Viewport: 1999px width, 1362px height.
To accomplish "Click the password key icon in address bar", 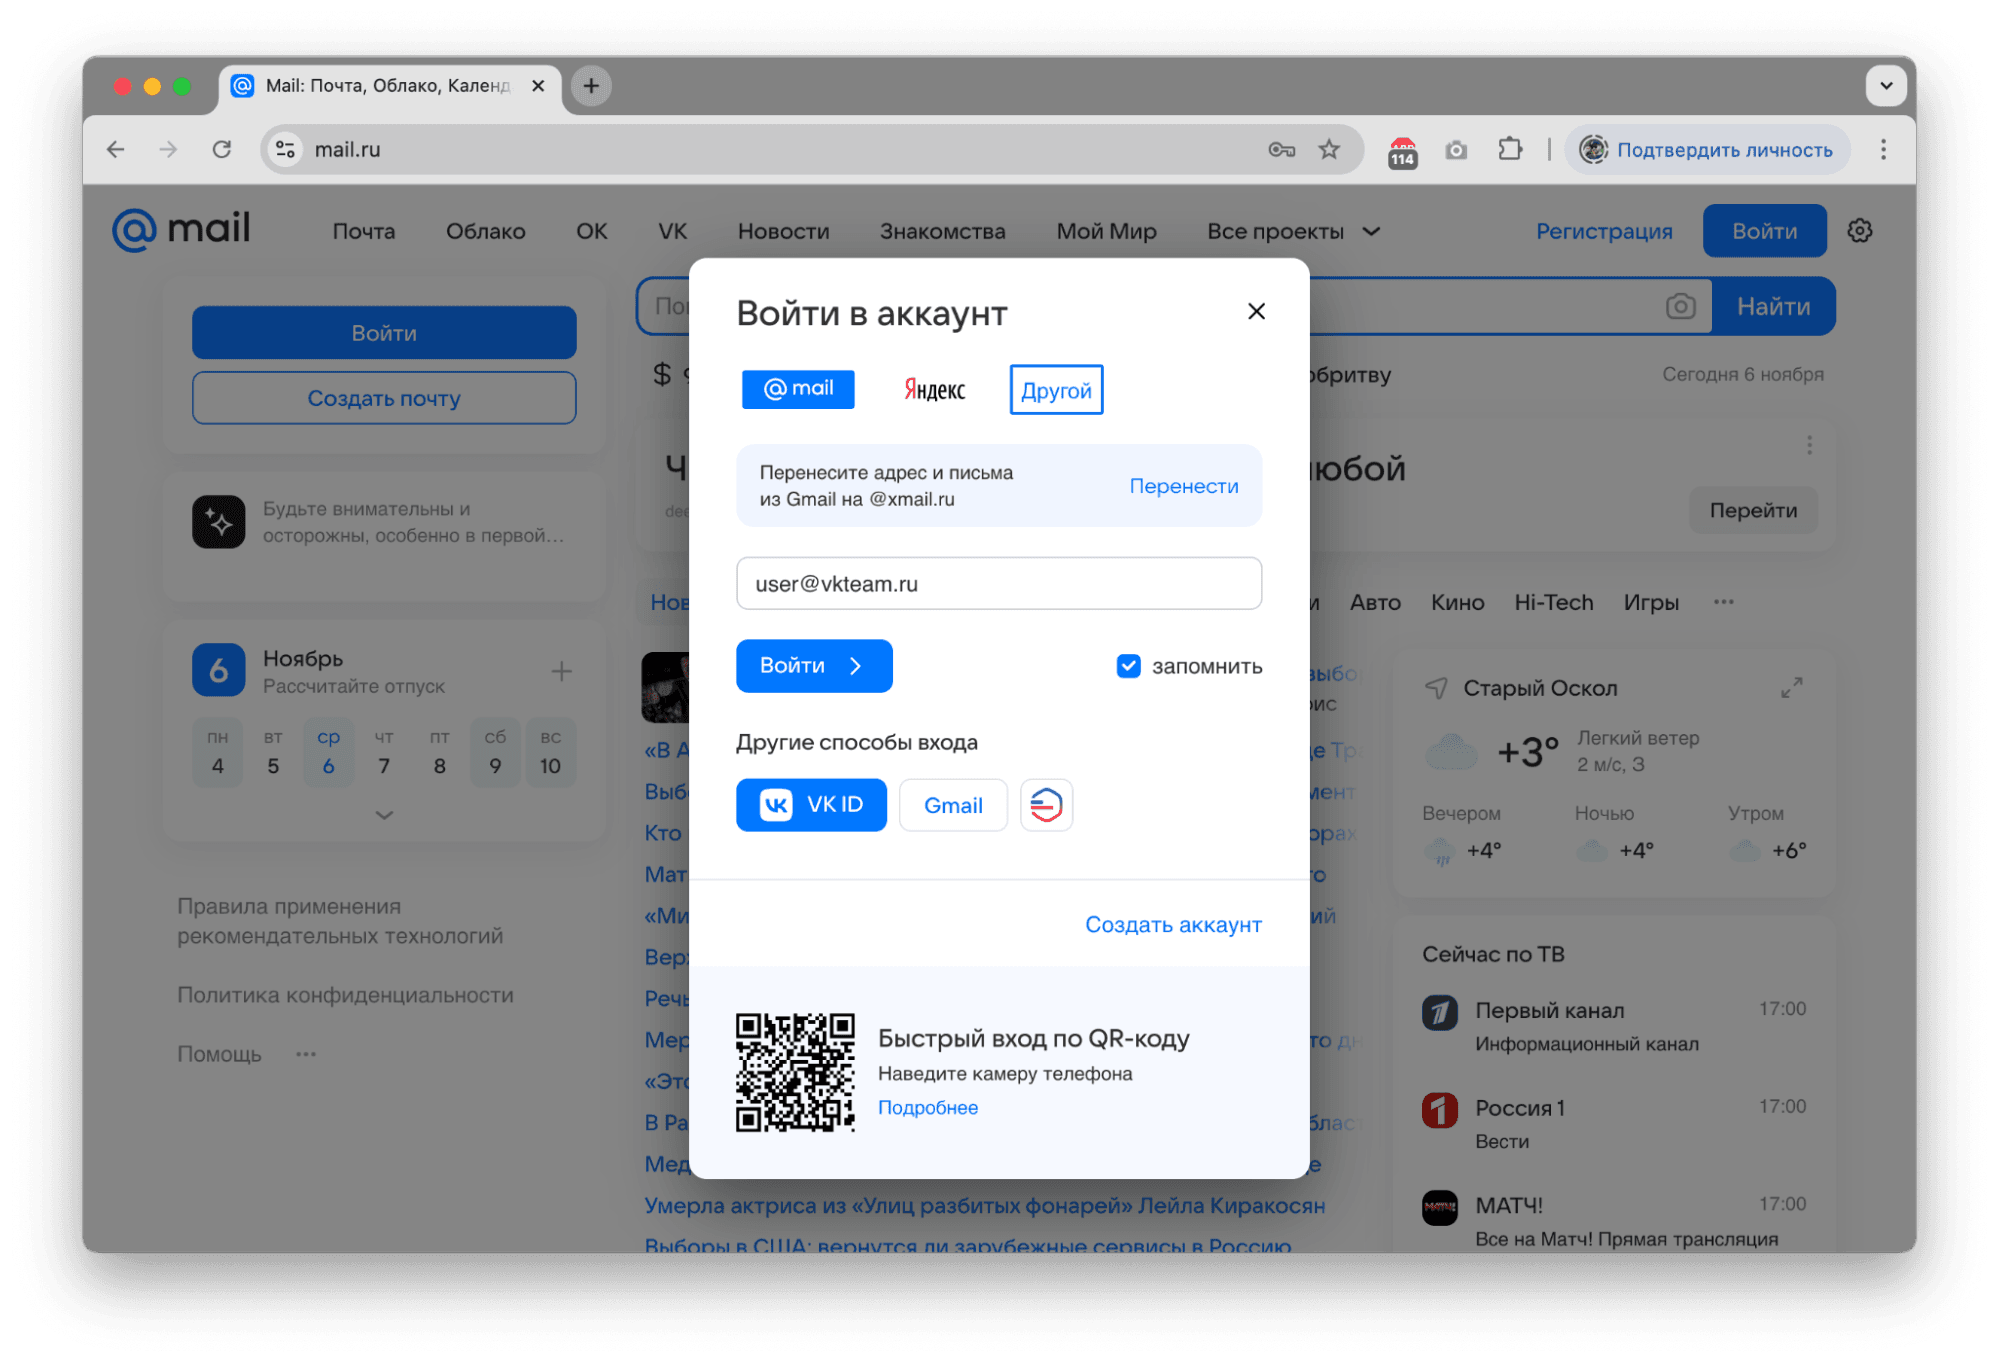I will (1281, 149).
